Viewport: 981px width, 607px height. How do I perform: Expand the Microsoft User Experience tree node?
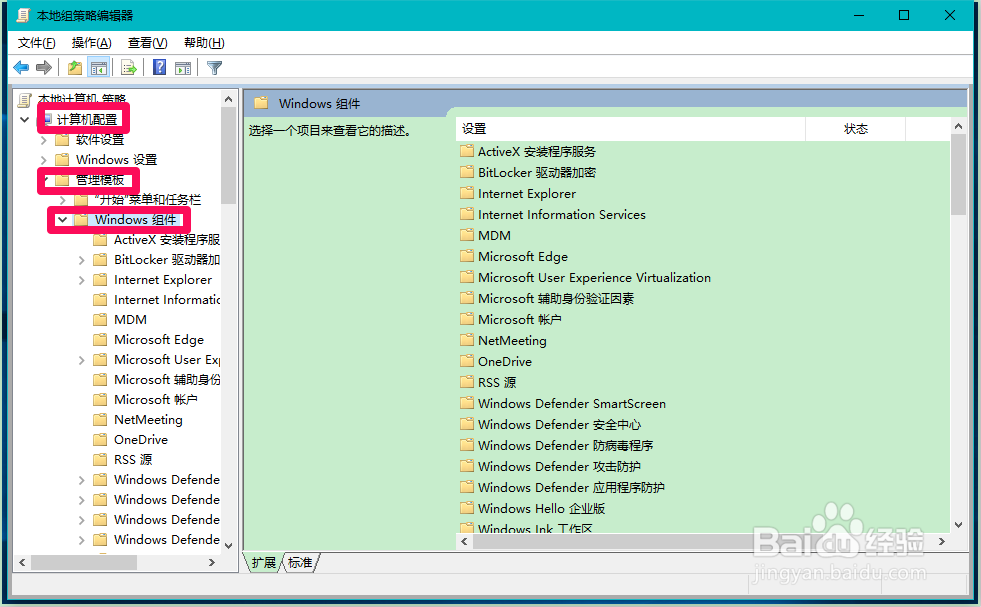81,360
